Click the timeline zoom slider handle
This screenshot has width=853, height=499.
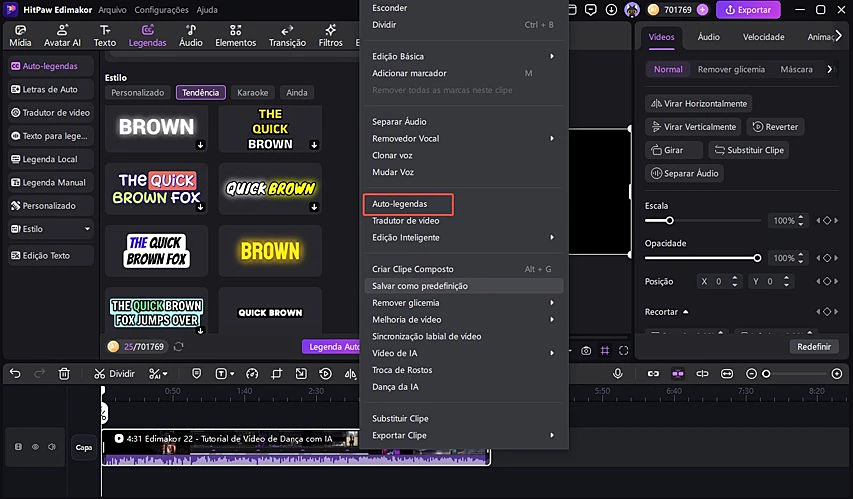[x=766, y=373]
